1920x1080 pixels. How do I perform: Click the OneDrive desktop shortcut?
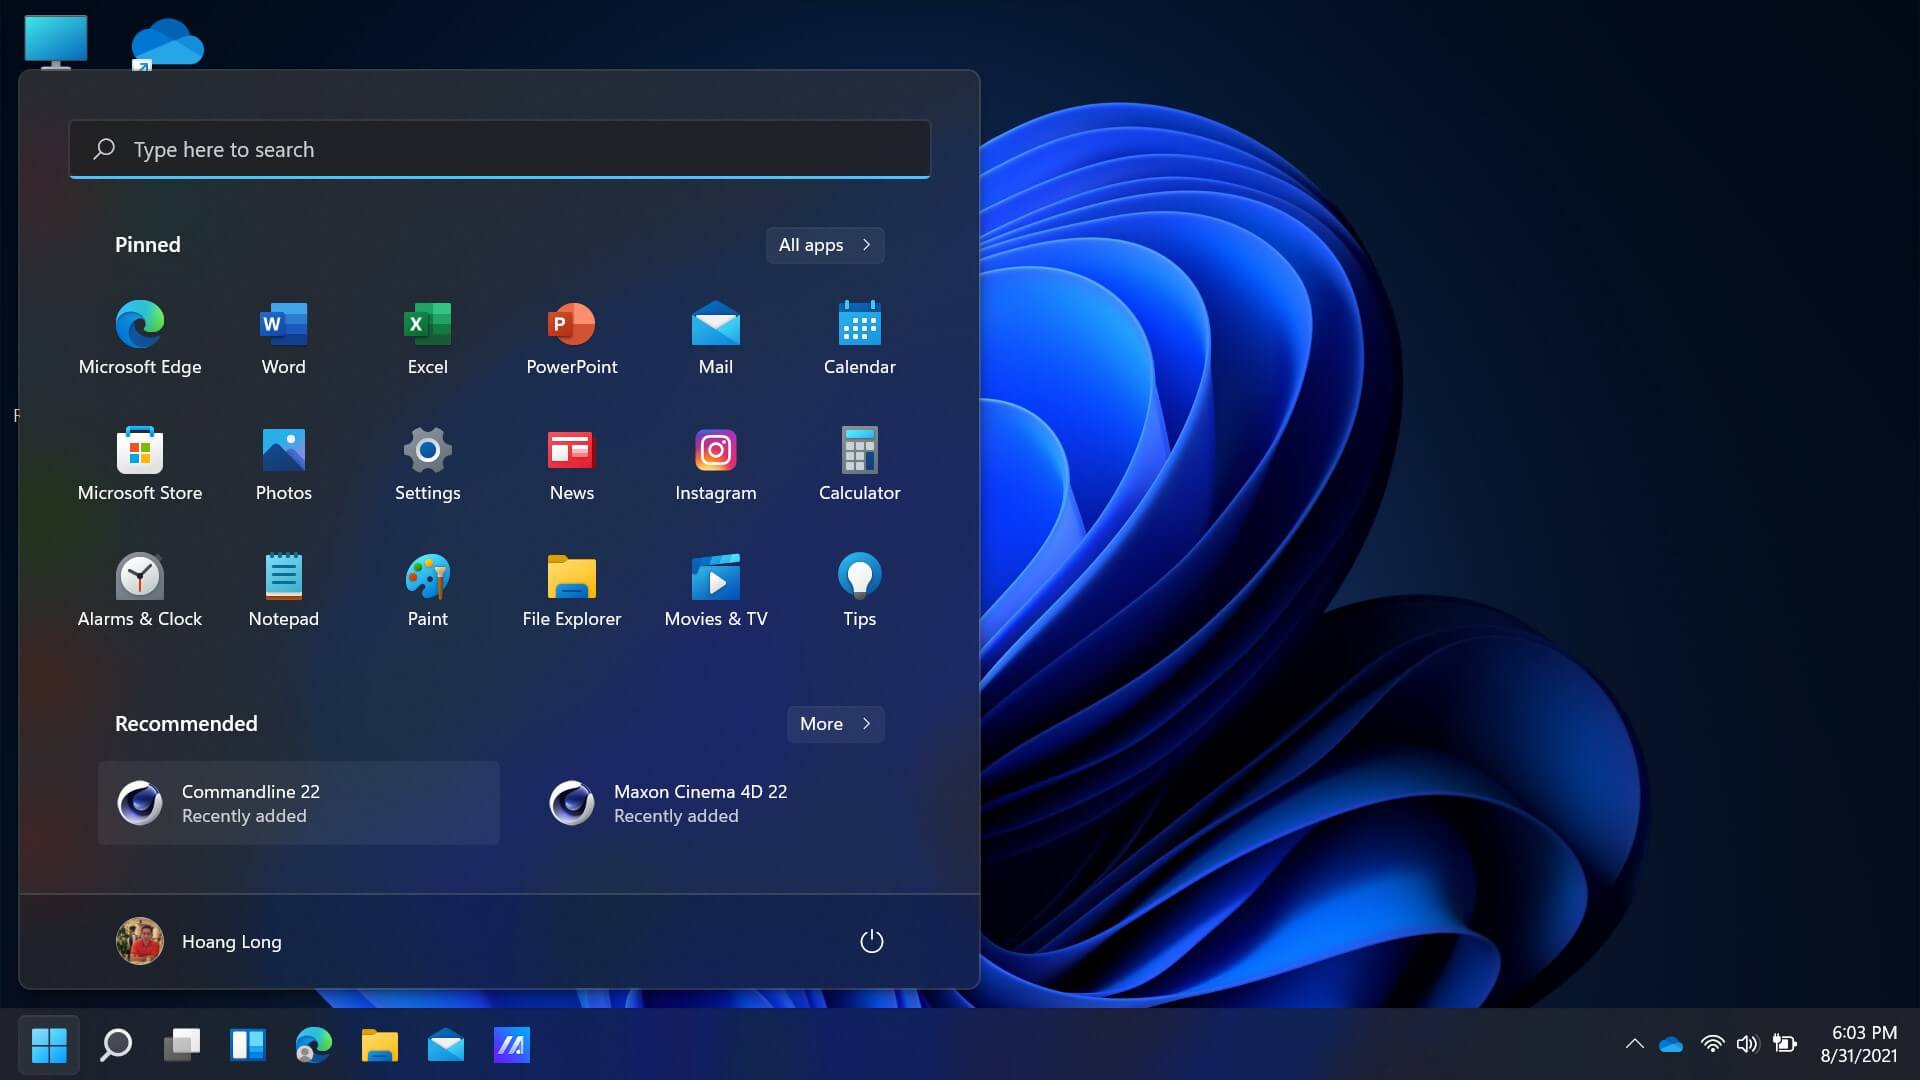click(x=167, y=44)
